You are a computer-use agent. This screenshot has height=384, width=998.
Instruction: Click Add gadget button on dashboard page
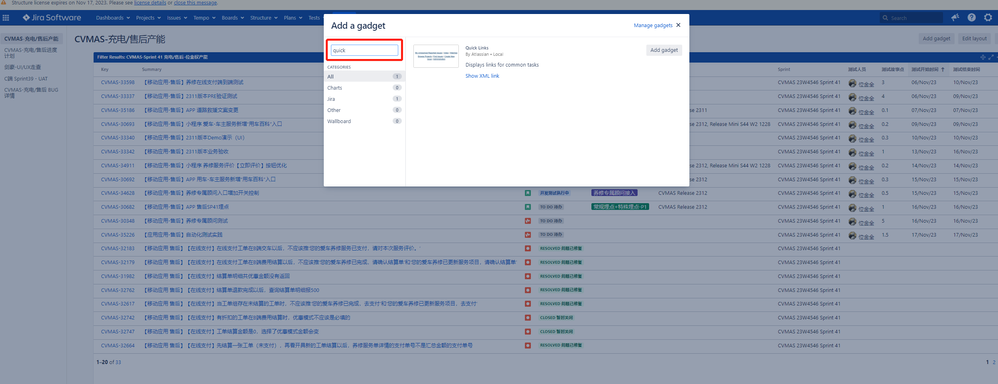(937, 38)
